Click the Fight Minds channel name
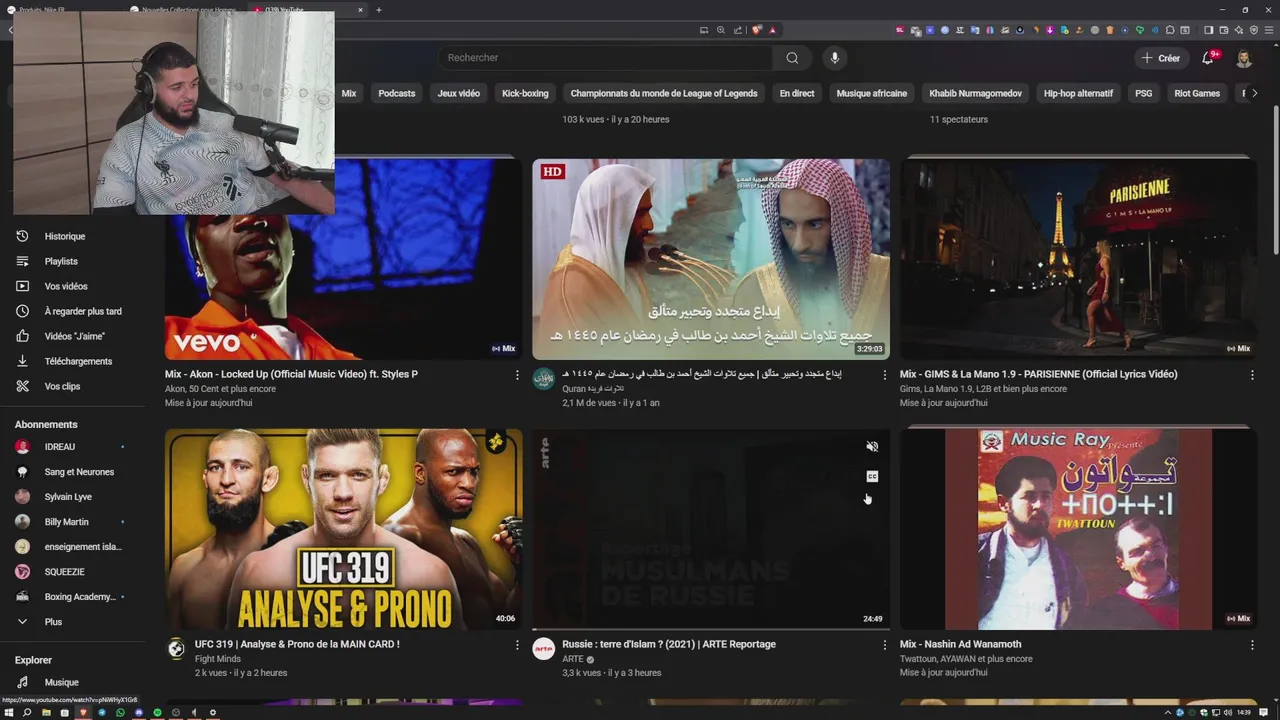The height and width of the screenshot is (720, 1280). point(218,659)
